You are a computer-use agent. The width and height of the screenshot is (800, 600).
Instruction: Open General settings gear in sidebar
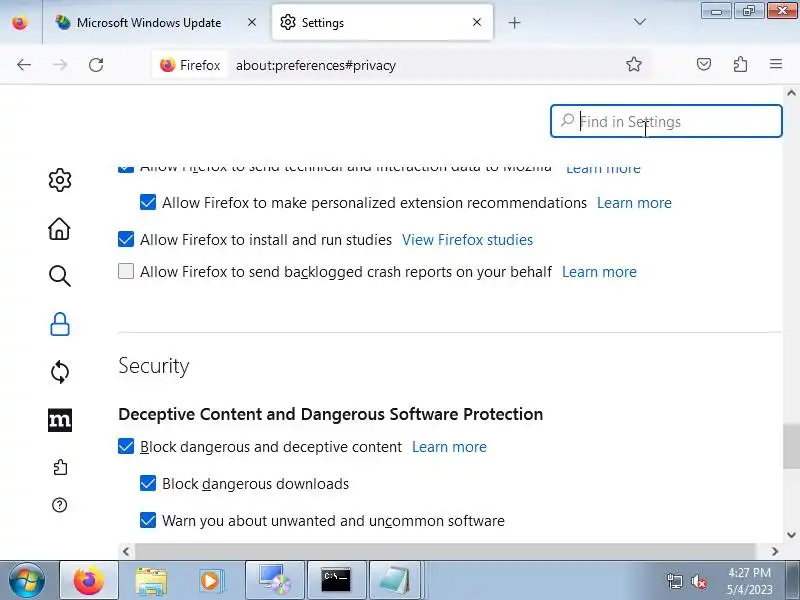tap(60, 180)
